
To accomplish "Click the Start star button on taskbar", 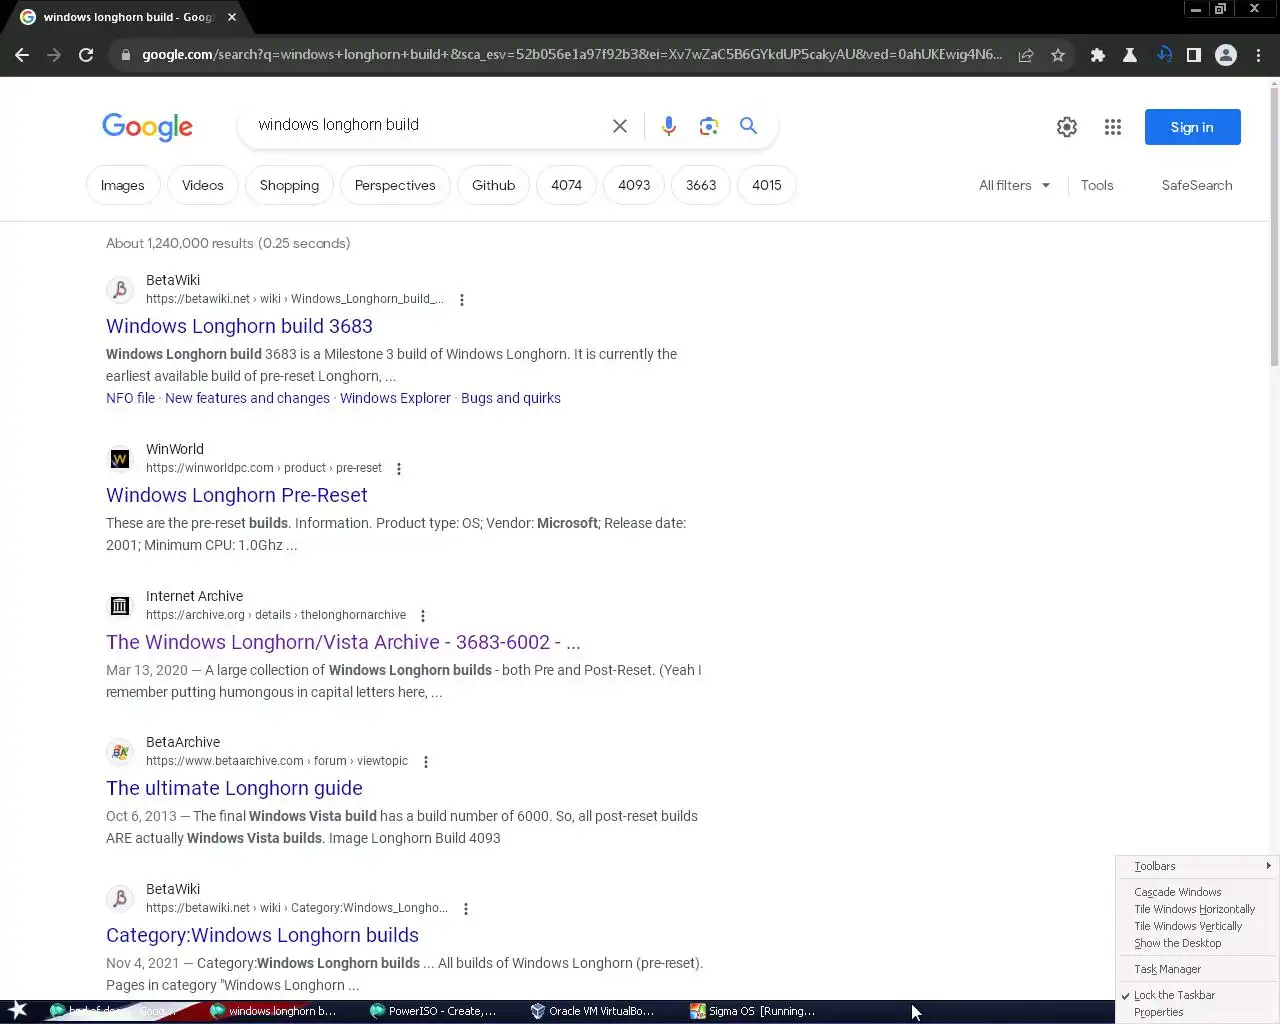I will [18, 1011].
